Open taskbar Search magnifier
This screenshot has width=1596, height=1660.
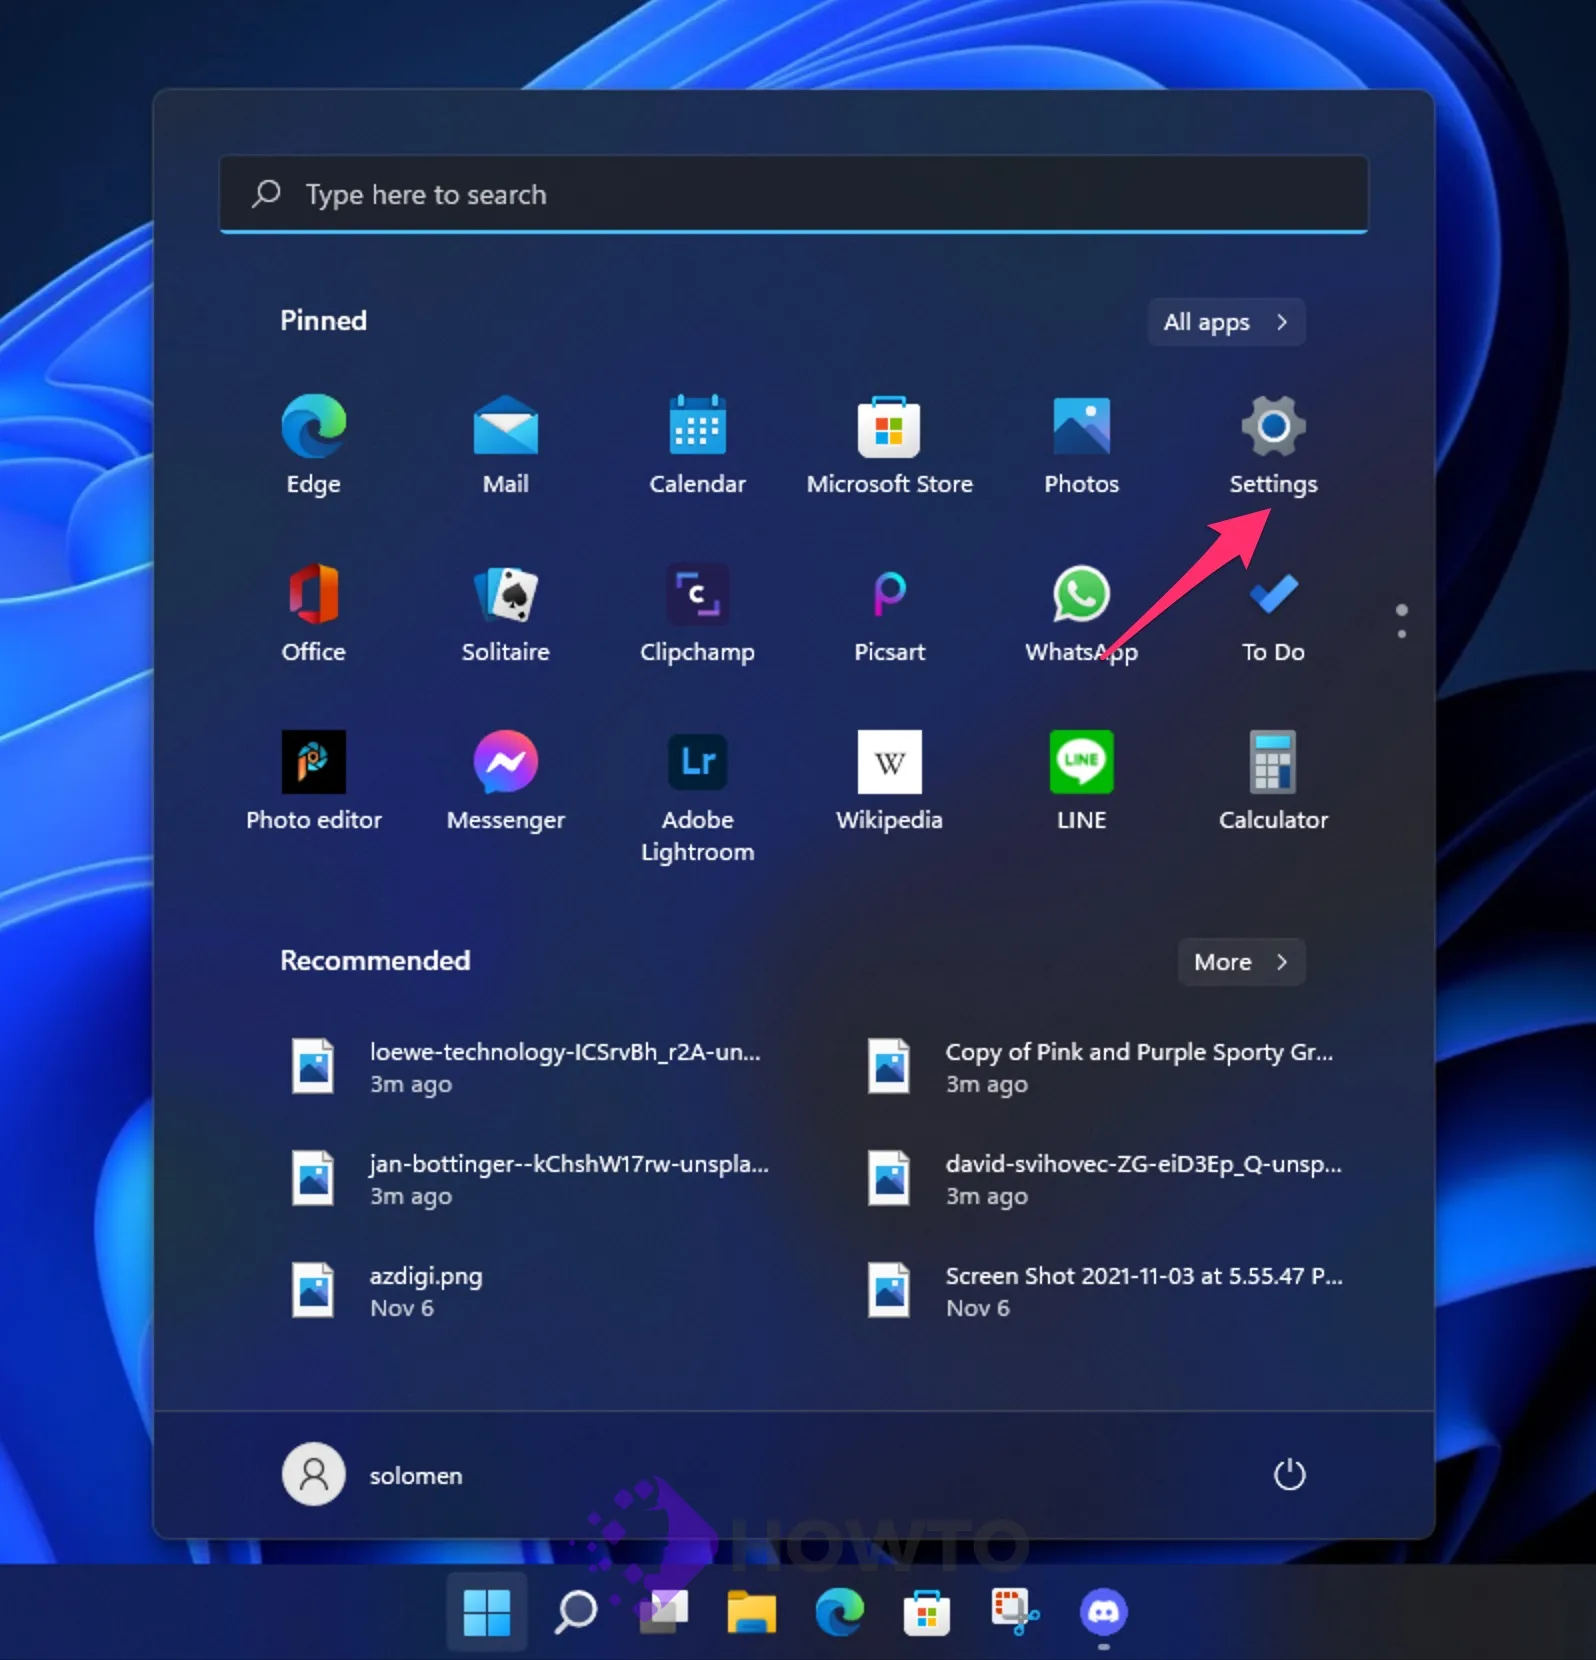[575, 1612]
